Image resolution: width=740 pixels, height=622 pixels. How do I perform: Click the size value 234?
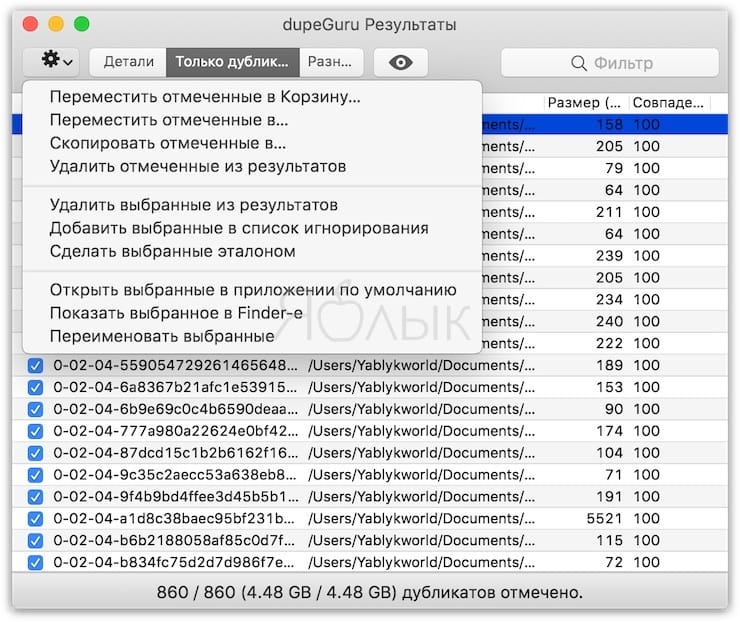click(x=609, y=299)
